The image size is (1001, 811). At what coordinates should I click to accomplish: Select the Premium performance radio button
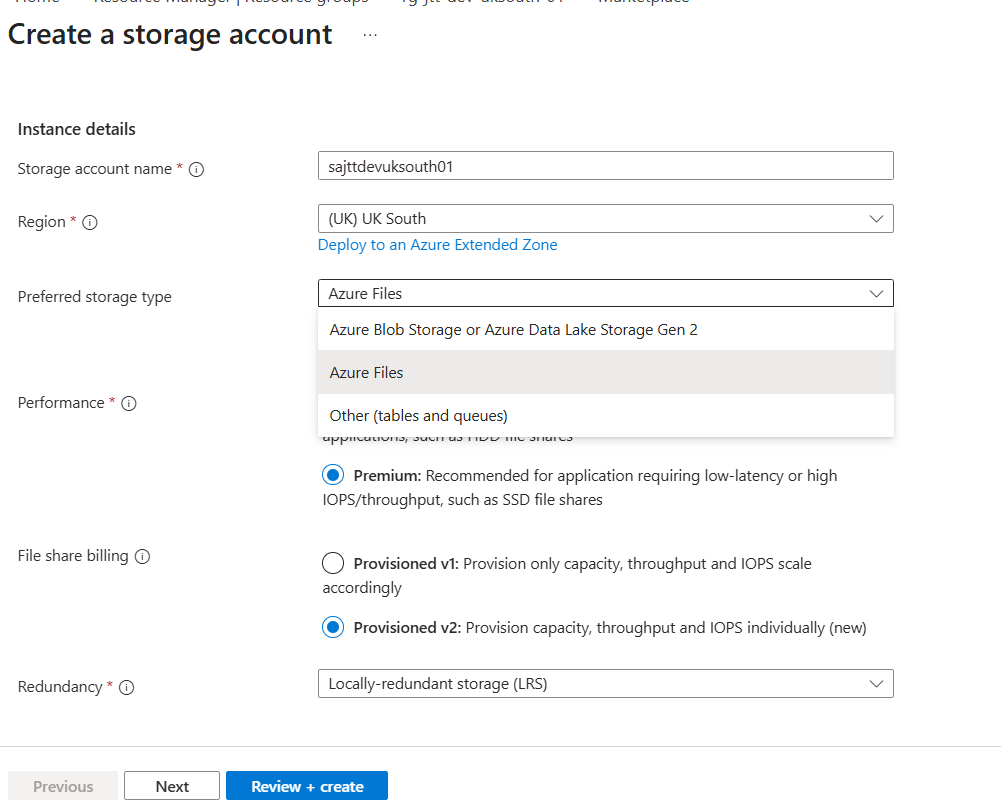click(x=333, y=475)
